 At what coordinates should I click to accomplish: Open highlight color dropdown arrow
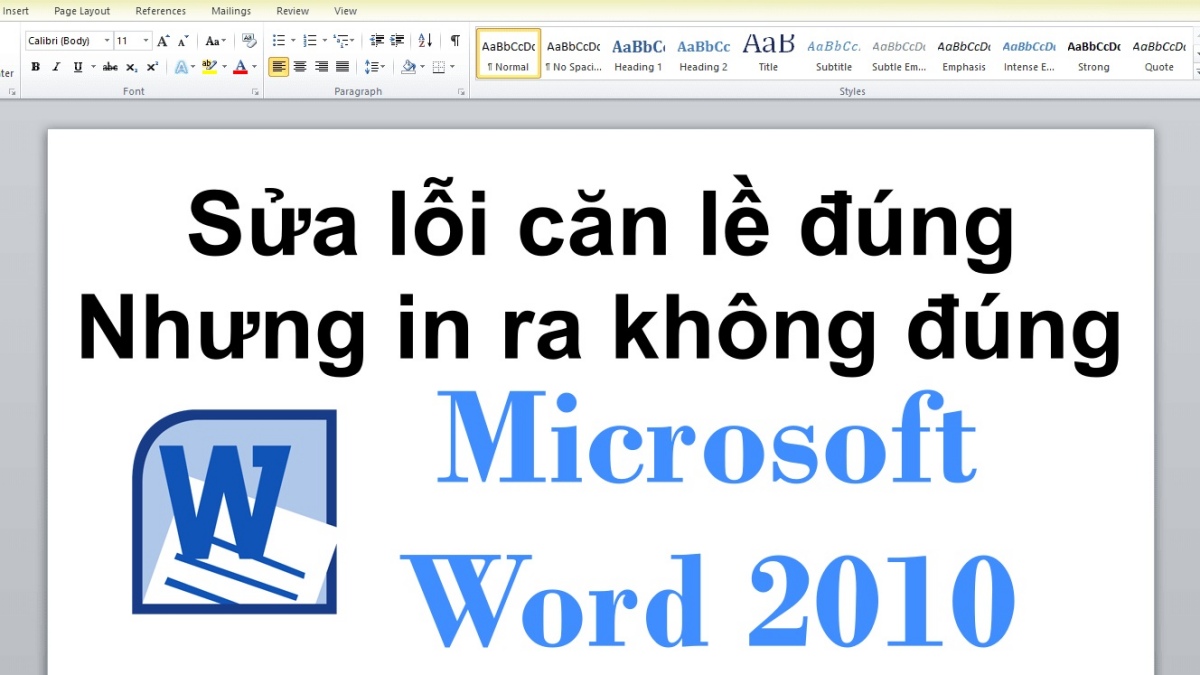pyautogui.click(x=224, y=67)
